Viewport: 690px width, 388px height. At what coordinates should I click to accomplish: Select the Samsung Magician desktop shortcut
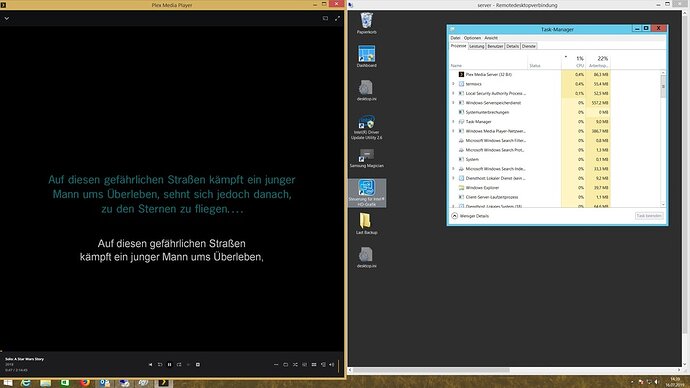367,158
